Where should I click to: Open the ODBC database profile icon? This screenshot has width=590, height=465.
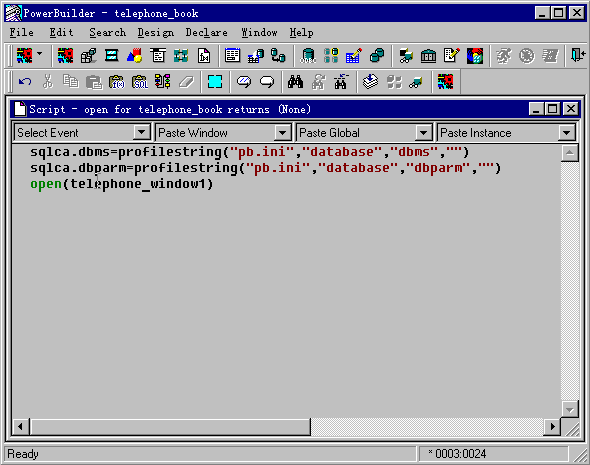click(308, 56)
